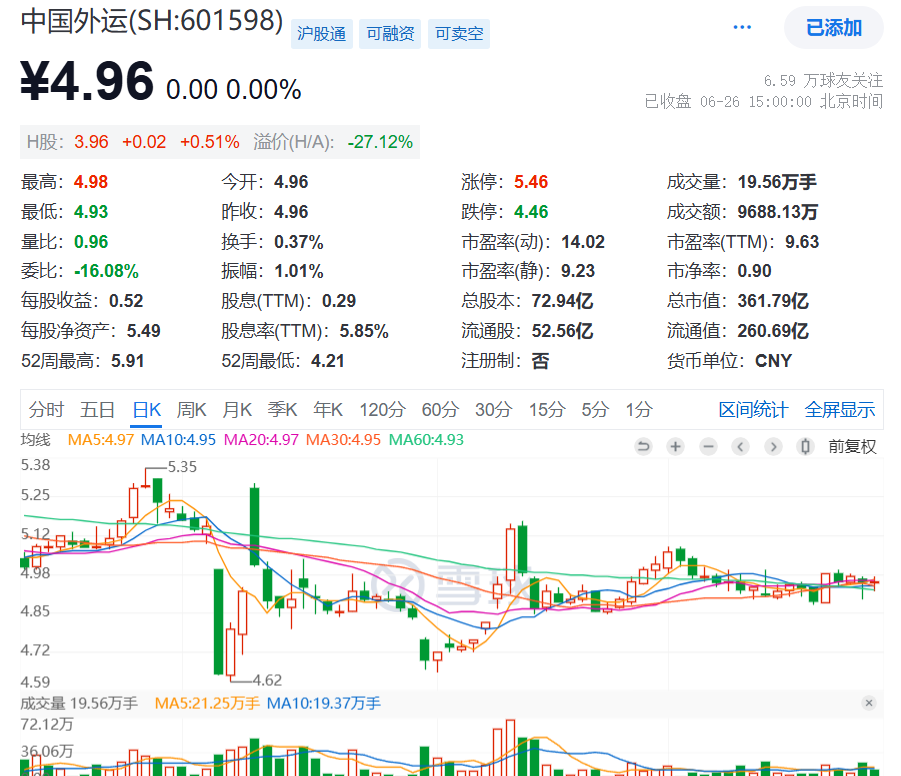The width and height of the screenshot is (901, 776).
Task: Click the 换手 value 0.37%
Action: point(299,242)
